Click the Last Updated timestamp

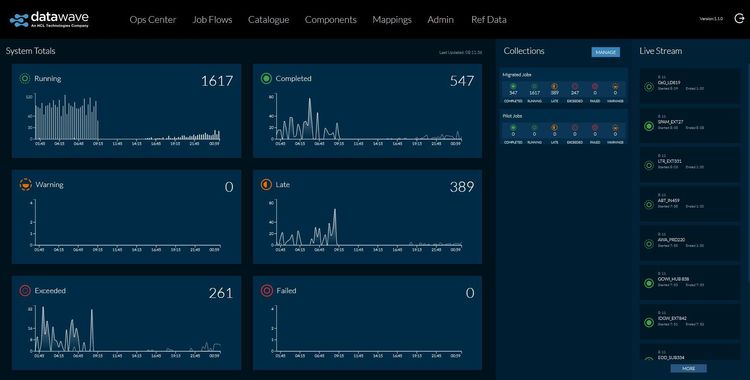(460, 52)
